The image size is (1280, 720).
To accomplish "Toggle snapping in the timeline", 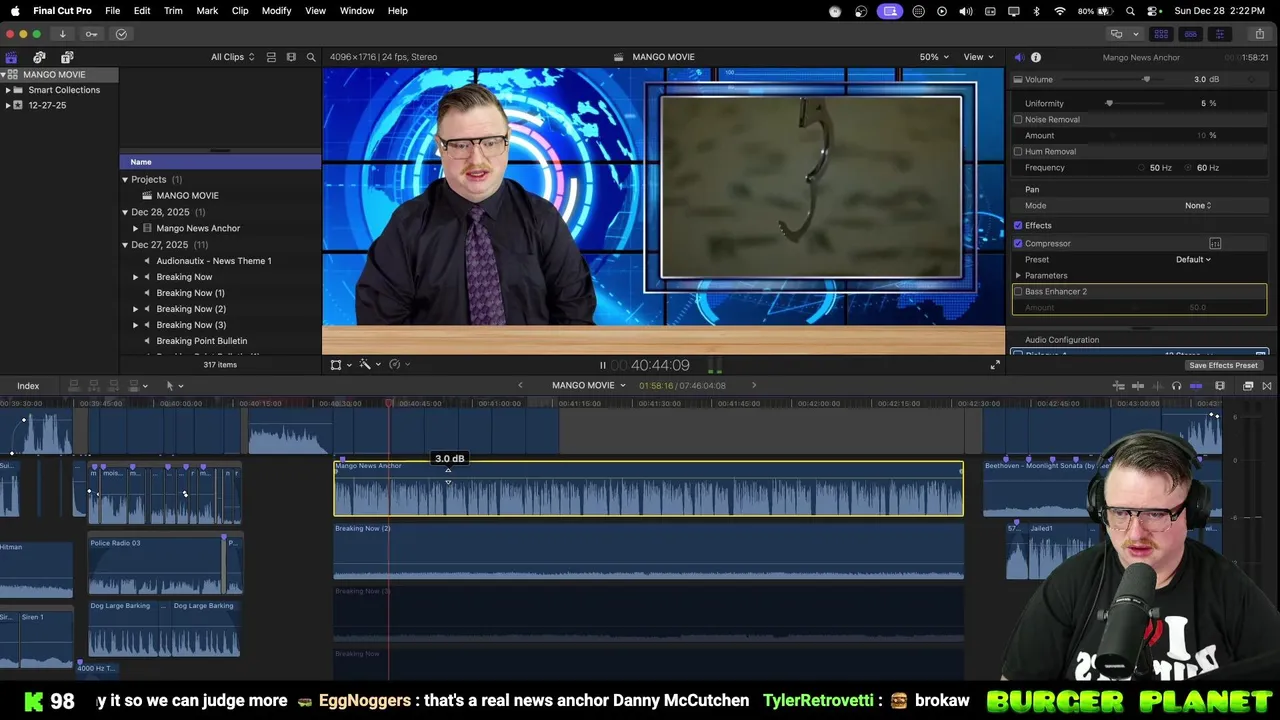I will click(1196, 385).
